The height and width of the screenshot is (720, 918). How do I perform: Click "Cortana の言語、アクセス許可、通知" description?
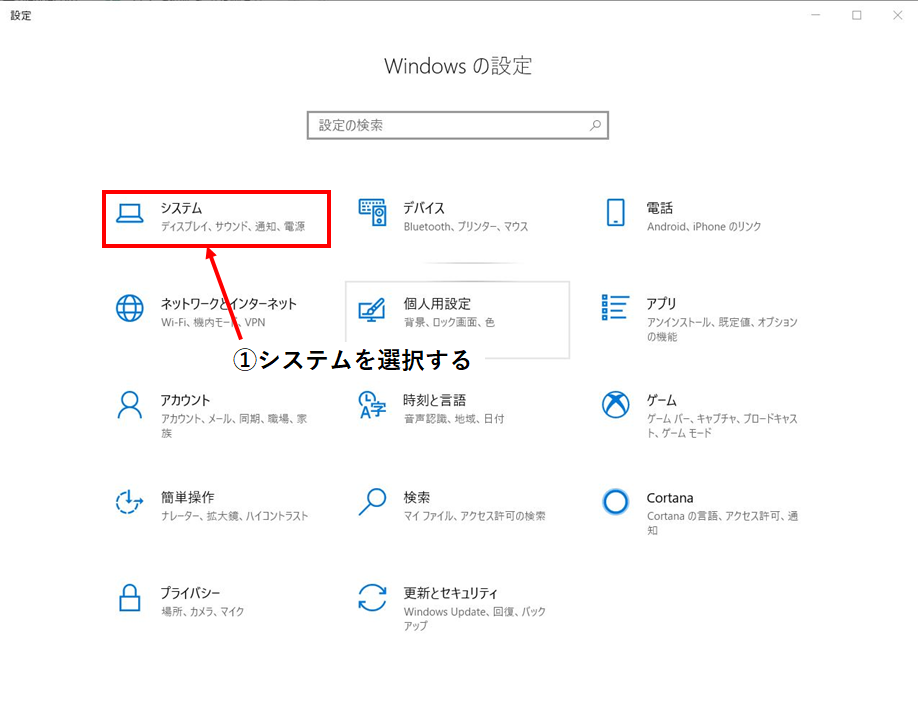pyautogui.click(x=722, y=523)
